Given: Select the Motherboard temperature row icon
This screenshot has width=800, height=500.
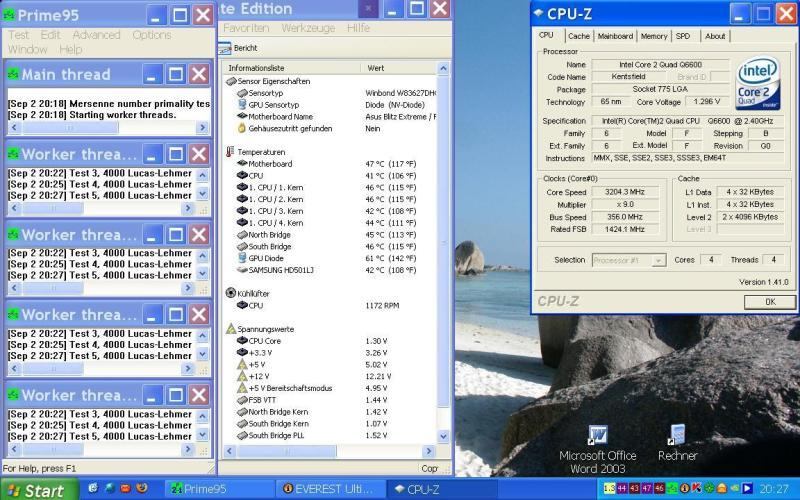Looking at the screenshot, I should click(x=242, y=164).
